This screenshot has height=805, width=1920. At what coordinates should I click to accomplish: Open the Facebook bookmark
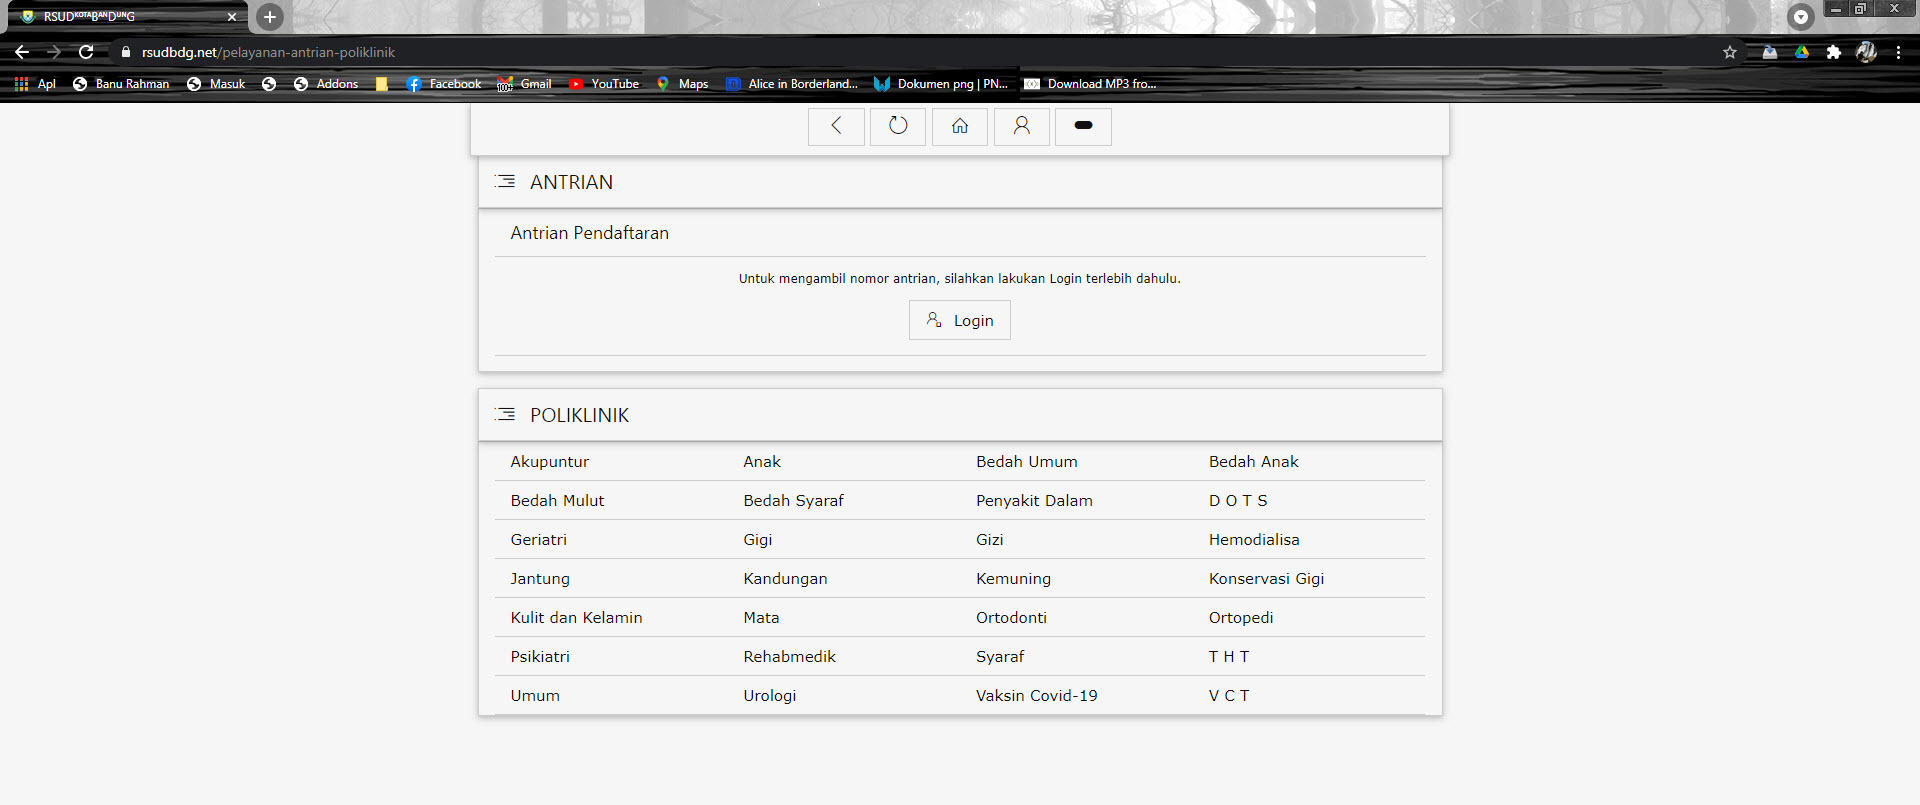(444, 84)
